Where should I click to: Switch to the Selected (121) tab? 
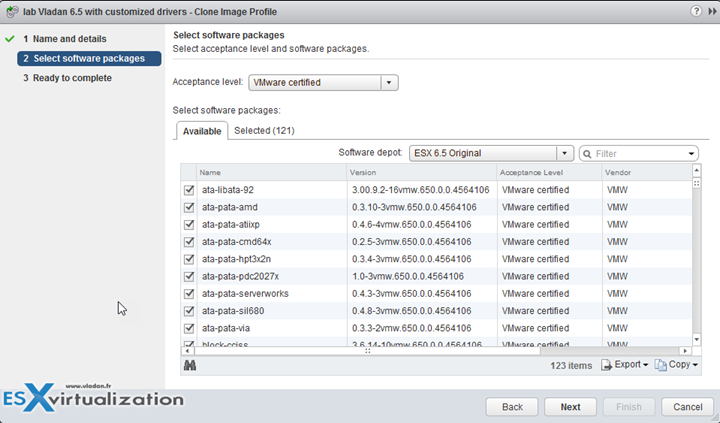click(264, 130)
